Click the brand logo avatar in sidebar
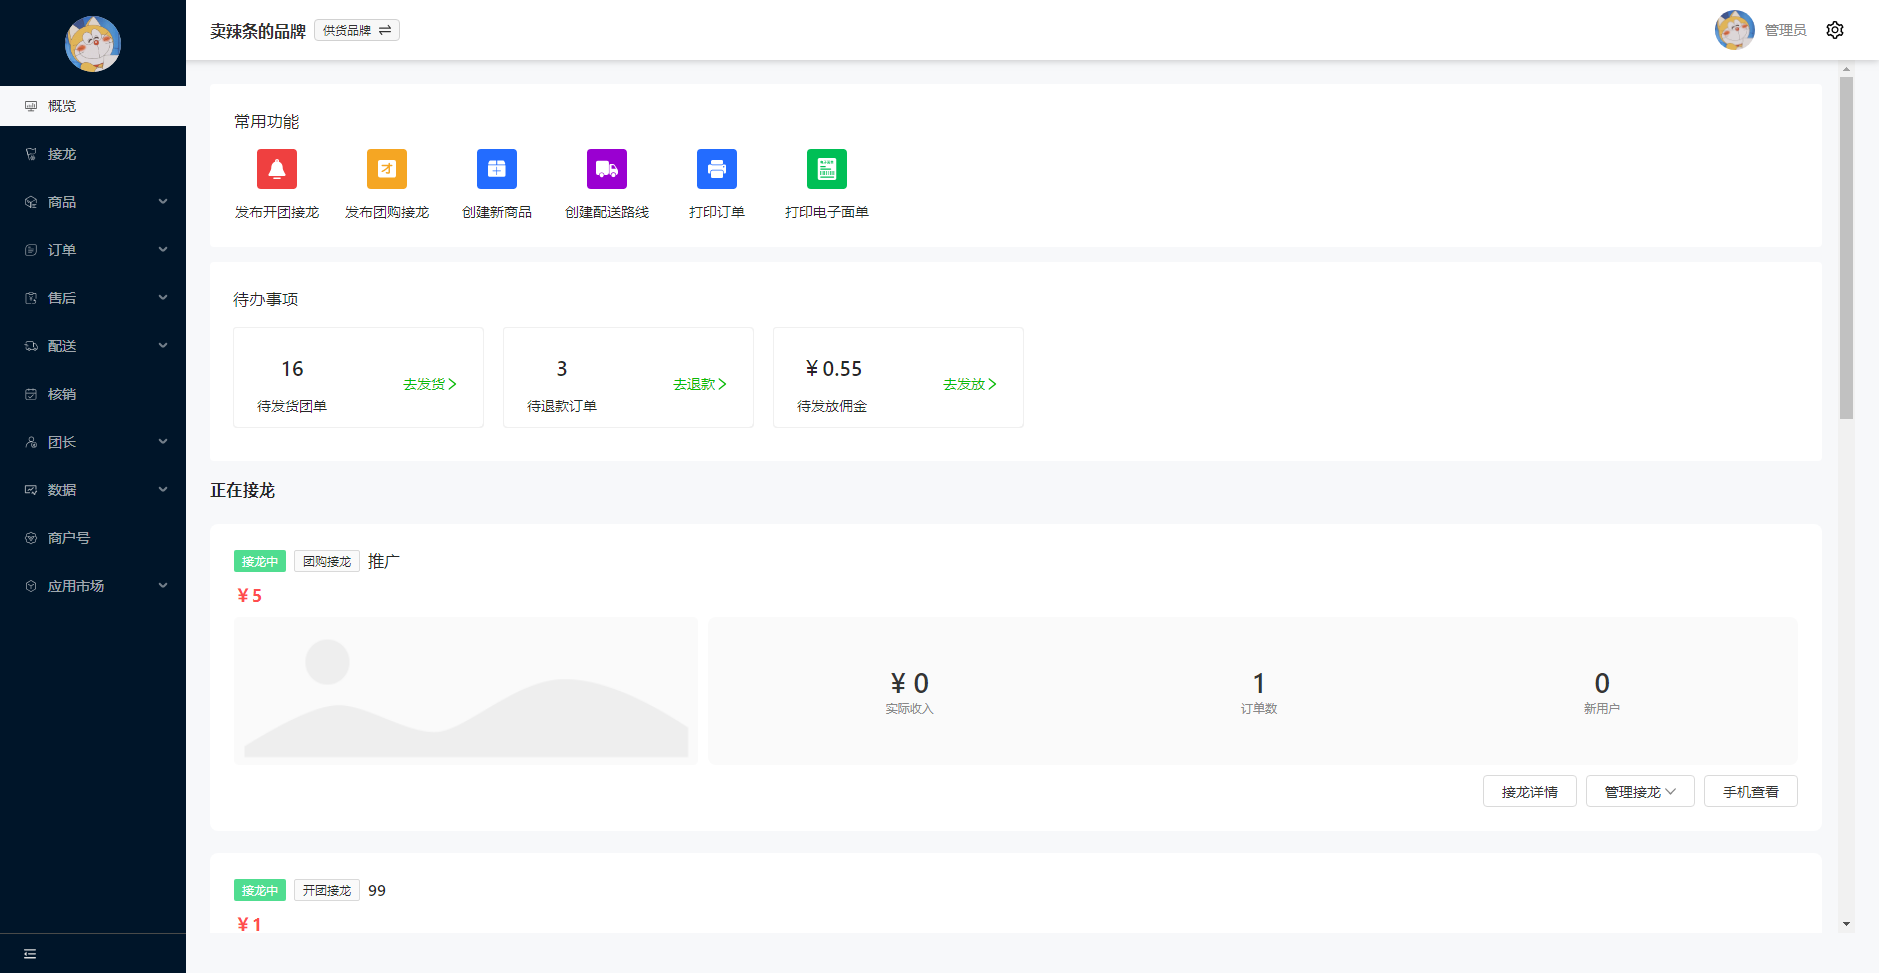This screenshot has height=973, width=1879. [x=93, y=44]
